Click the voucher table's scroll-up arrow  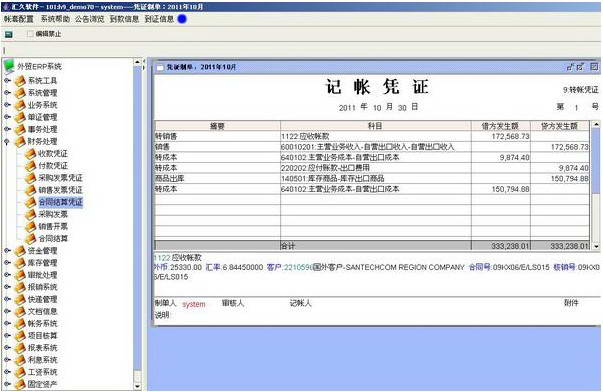click(x=596, y=124)
